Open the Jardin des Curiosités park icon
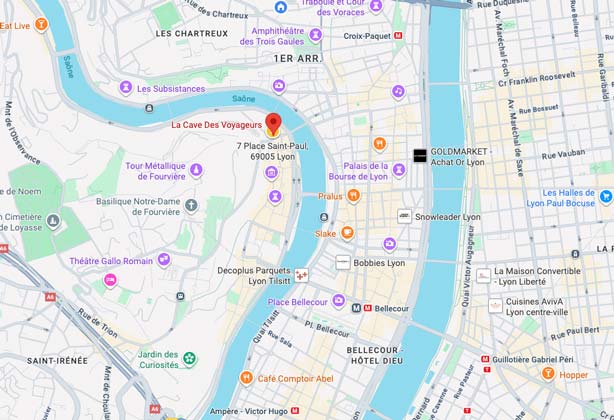Image resolution: width=614 pixels, height=420 pixels. pos(190,358)
